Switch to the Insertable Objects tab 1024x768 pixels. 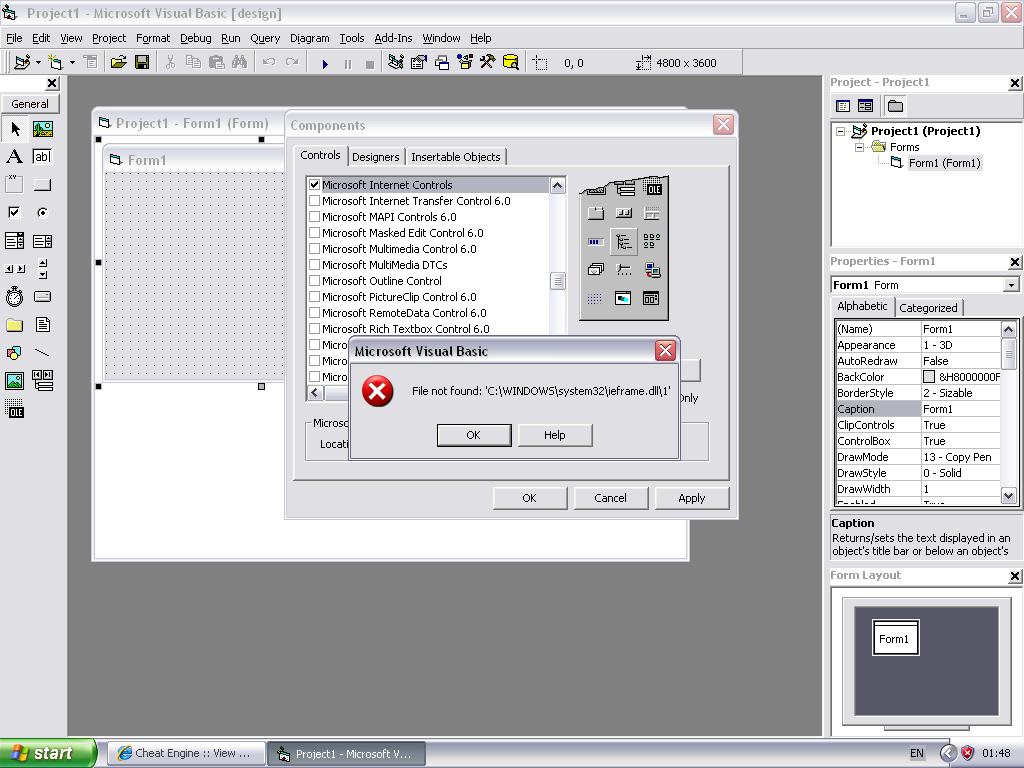tap(455, 157)
